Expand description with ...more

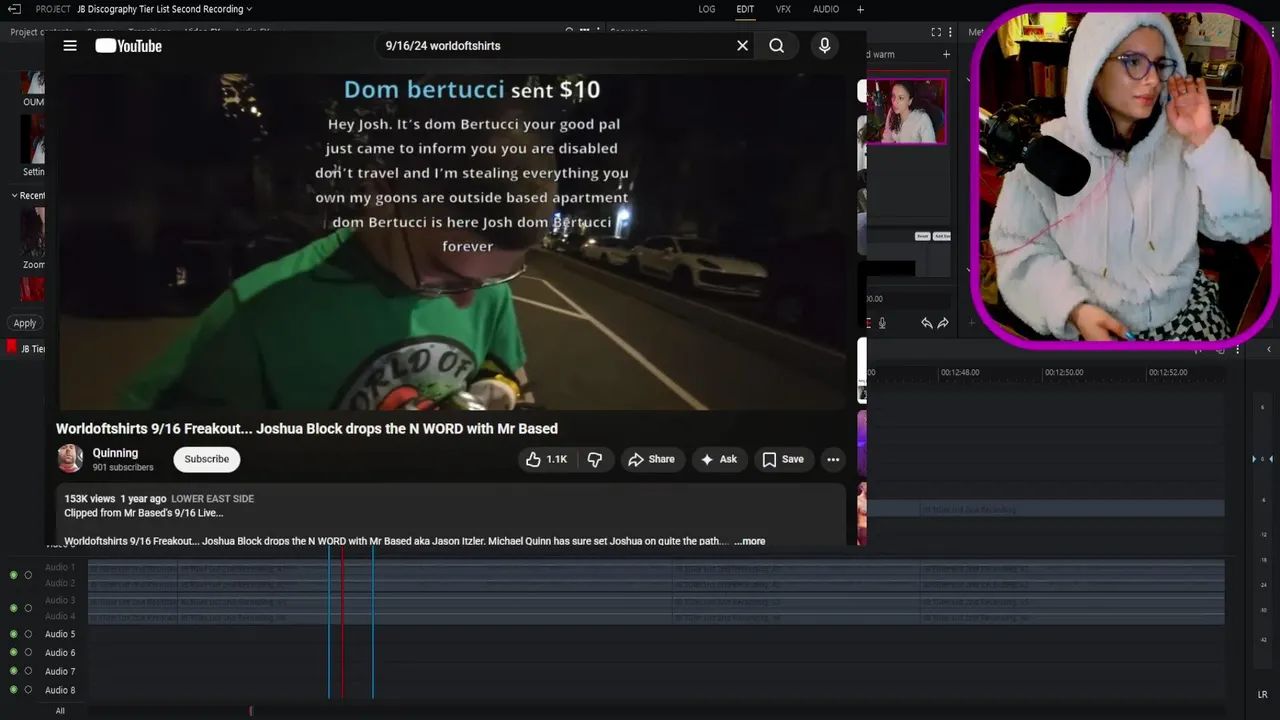pos(749,541)
